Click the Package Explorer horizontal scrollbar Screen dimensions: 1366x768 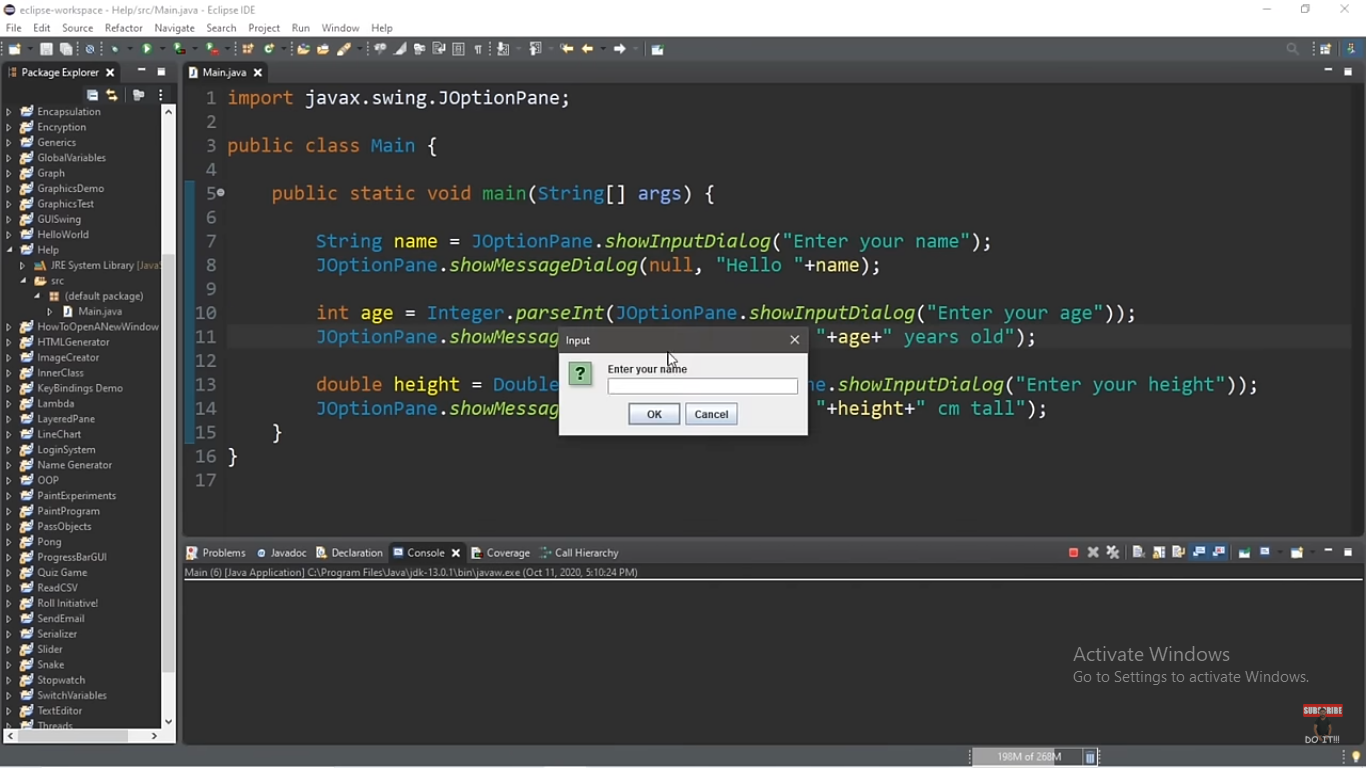[73, 736]
